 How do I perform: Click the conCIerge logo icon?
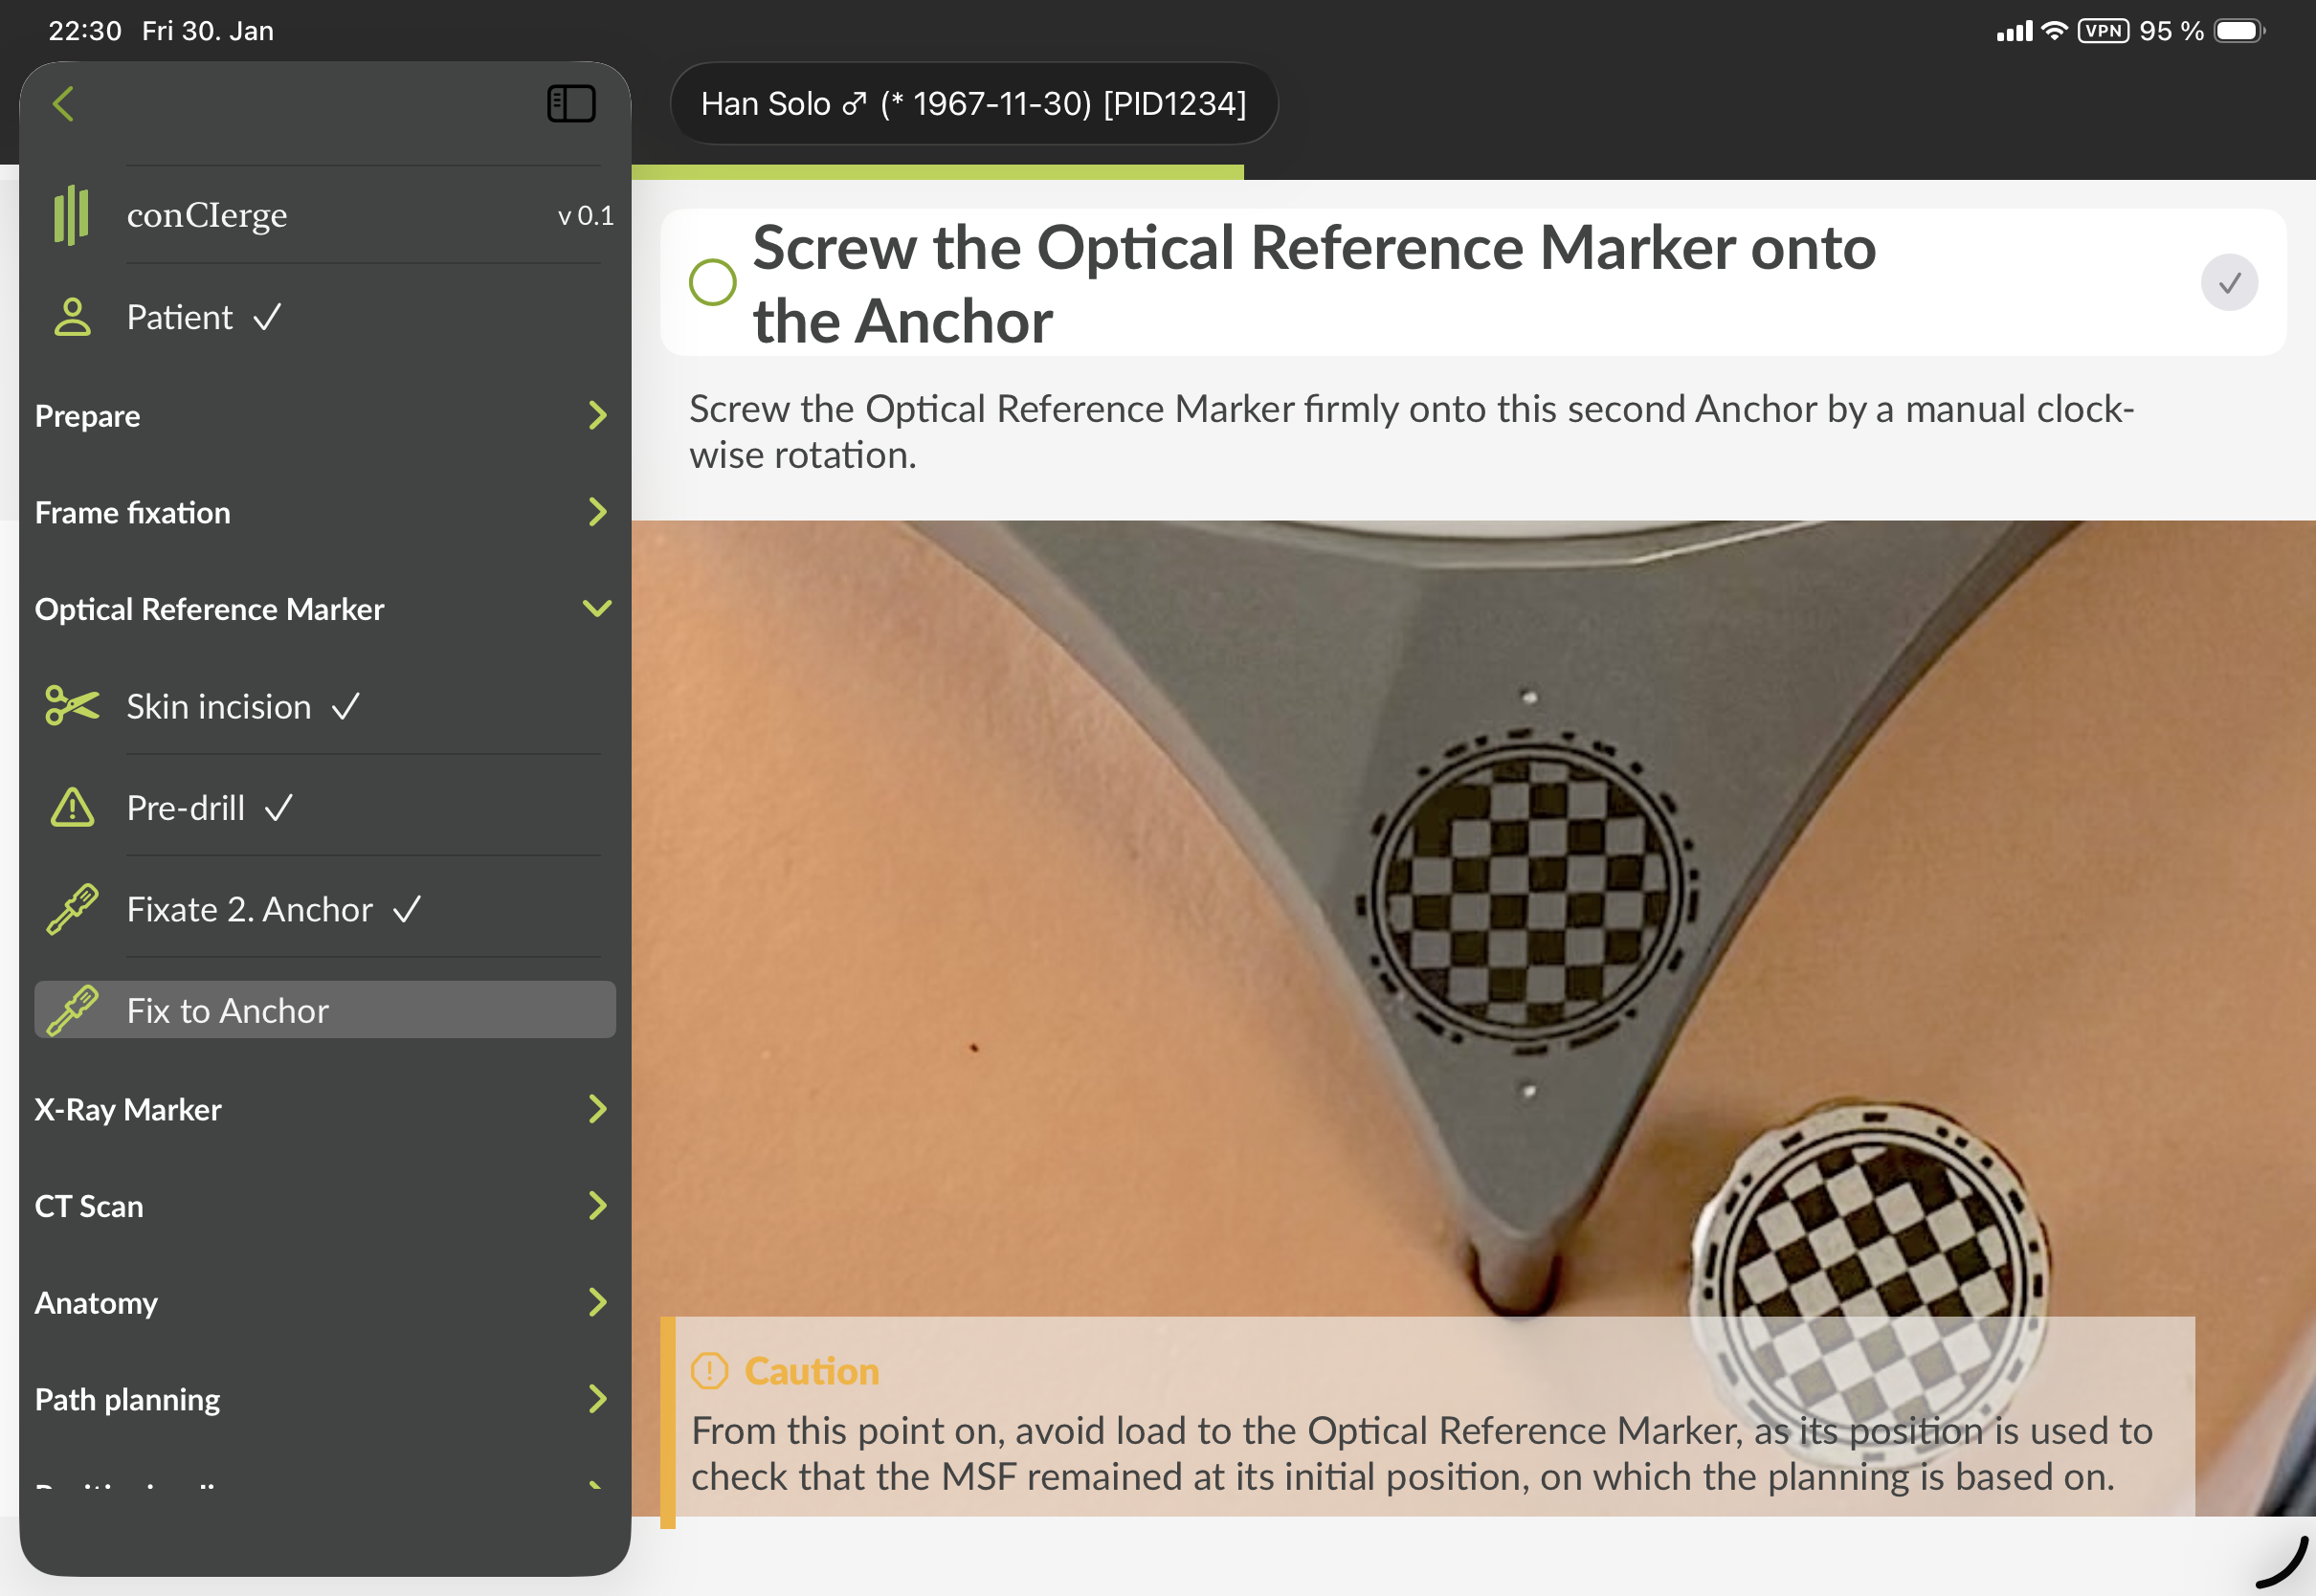pyautogui.click(x=71, y=215)
